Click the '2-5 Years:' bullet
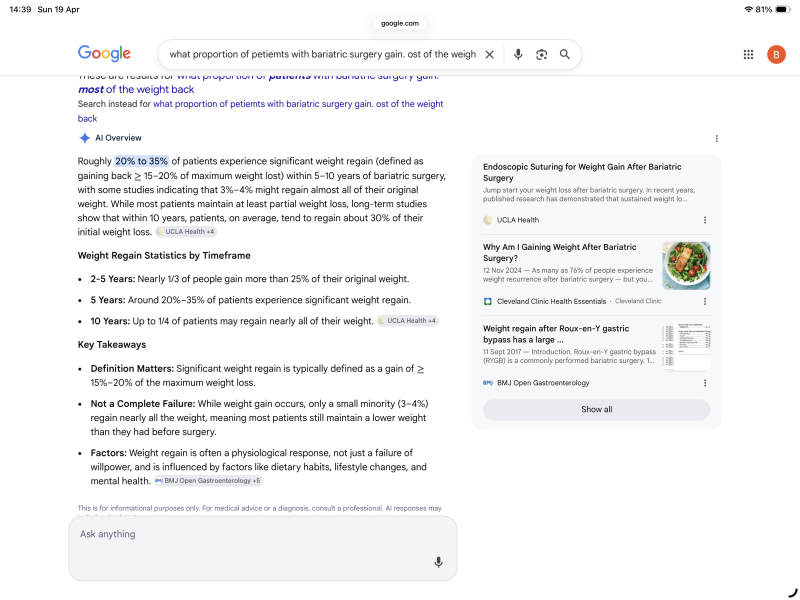 (250, 279)
